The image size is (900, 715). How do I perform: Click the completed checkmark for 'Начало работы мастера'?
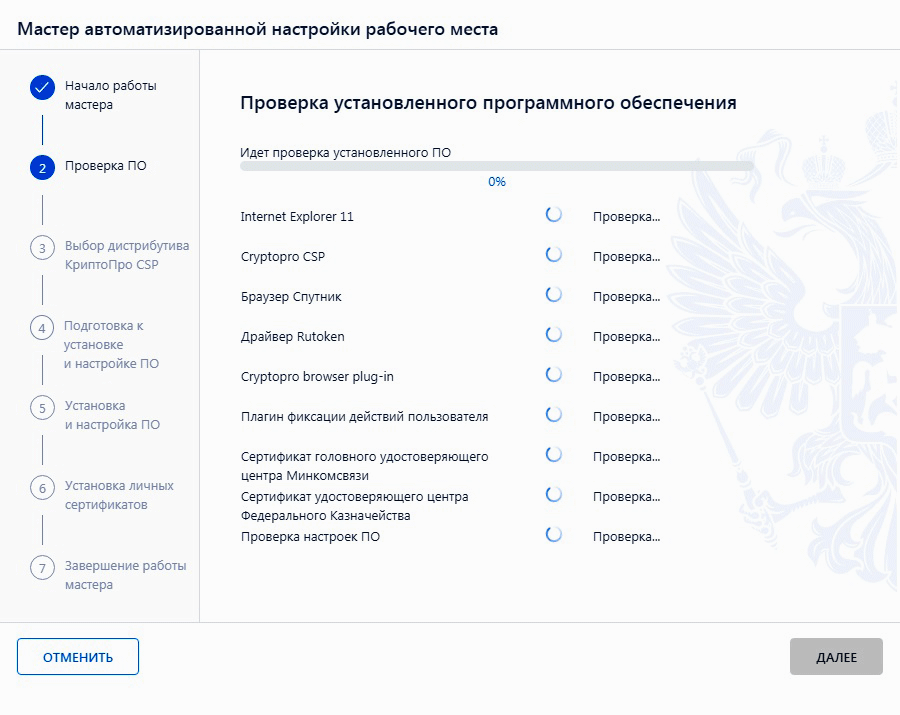click(x=42, y=88)
